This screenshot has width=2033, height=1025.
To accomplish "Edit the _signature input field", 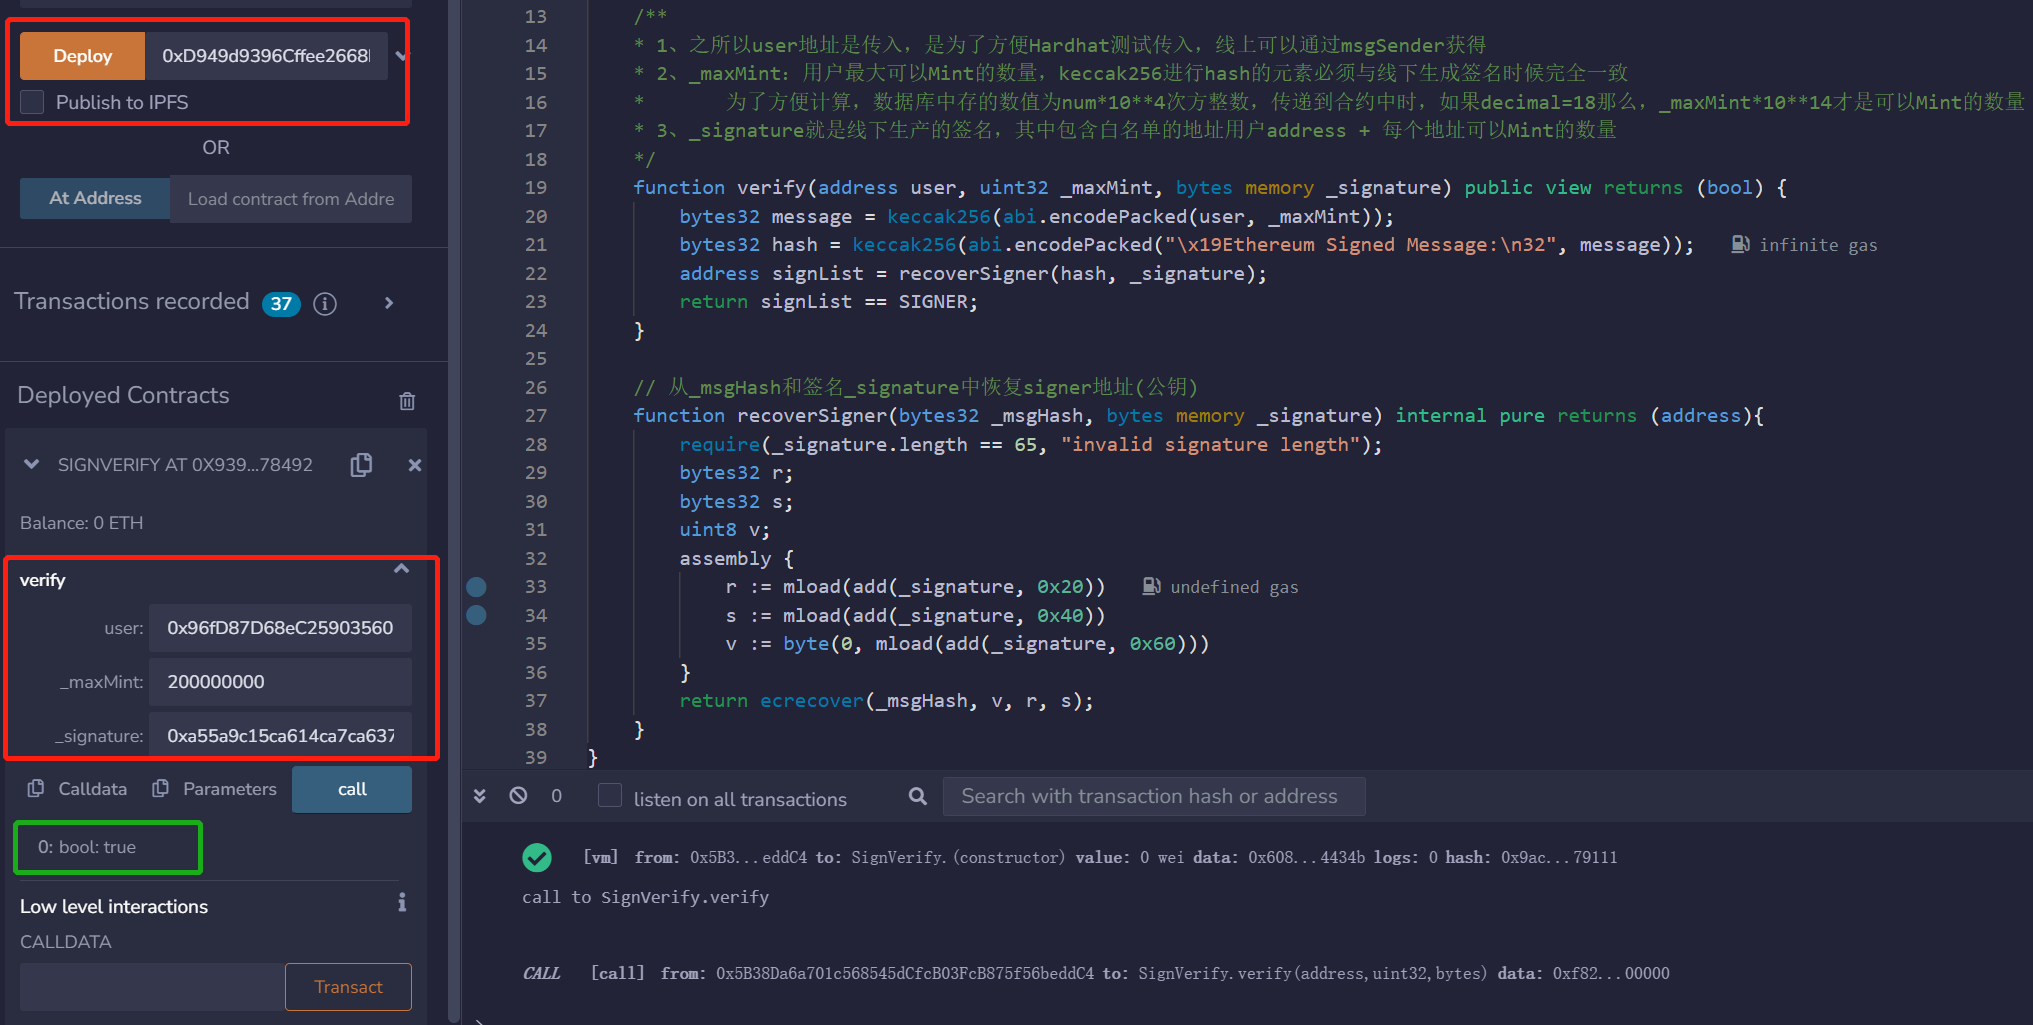I will point(280,736).
